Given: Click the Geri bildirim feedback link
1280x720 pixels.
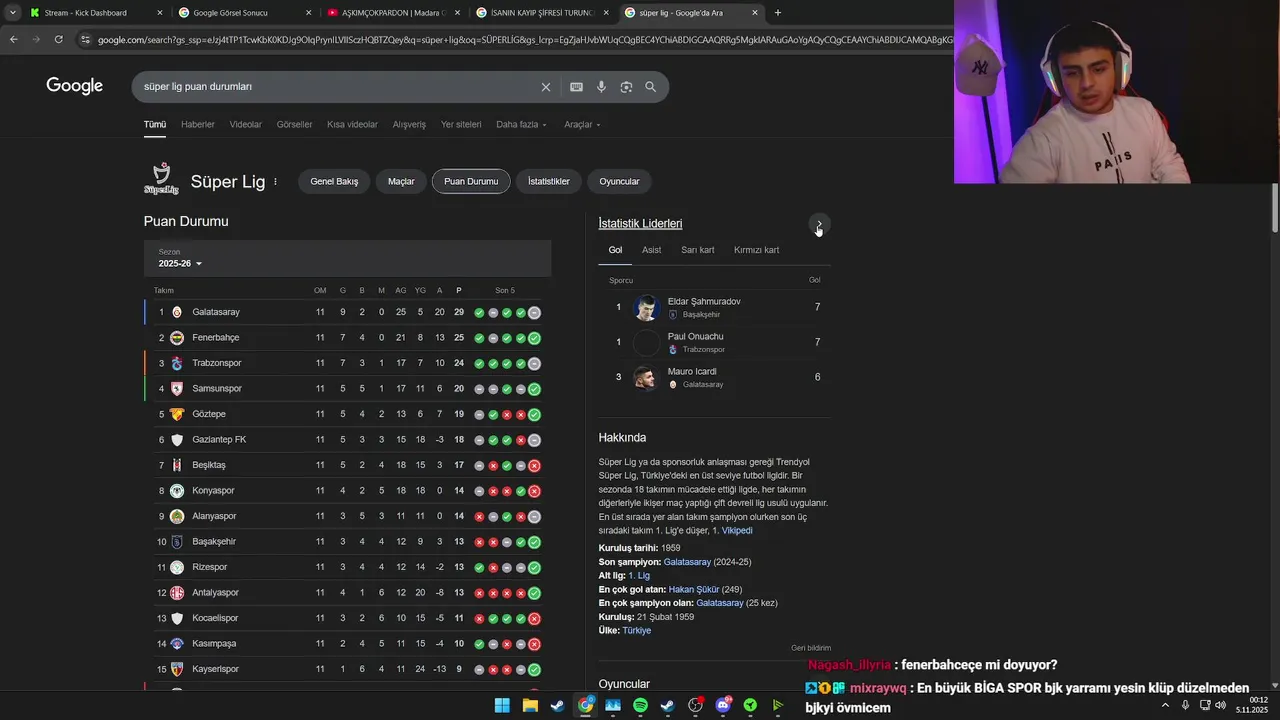Looking at the screenshot, I should tap(811, 648).
